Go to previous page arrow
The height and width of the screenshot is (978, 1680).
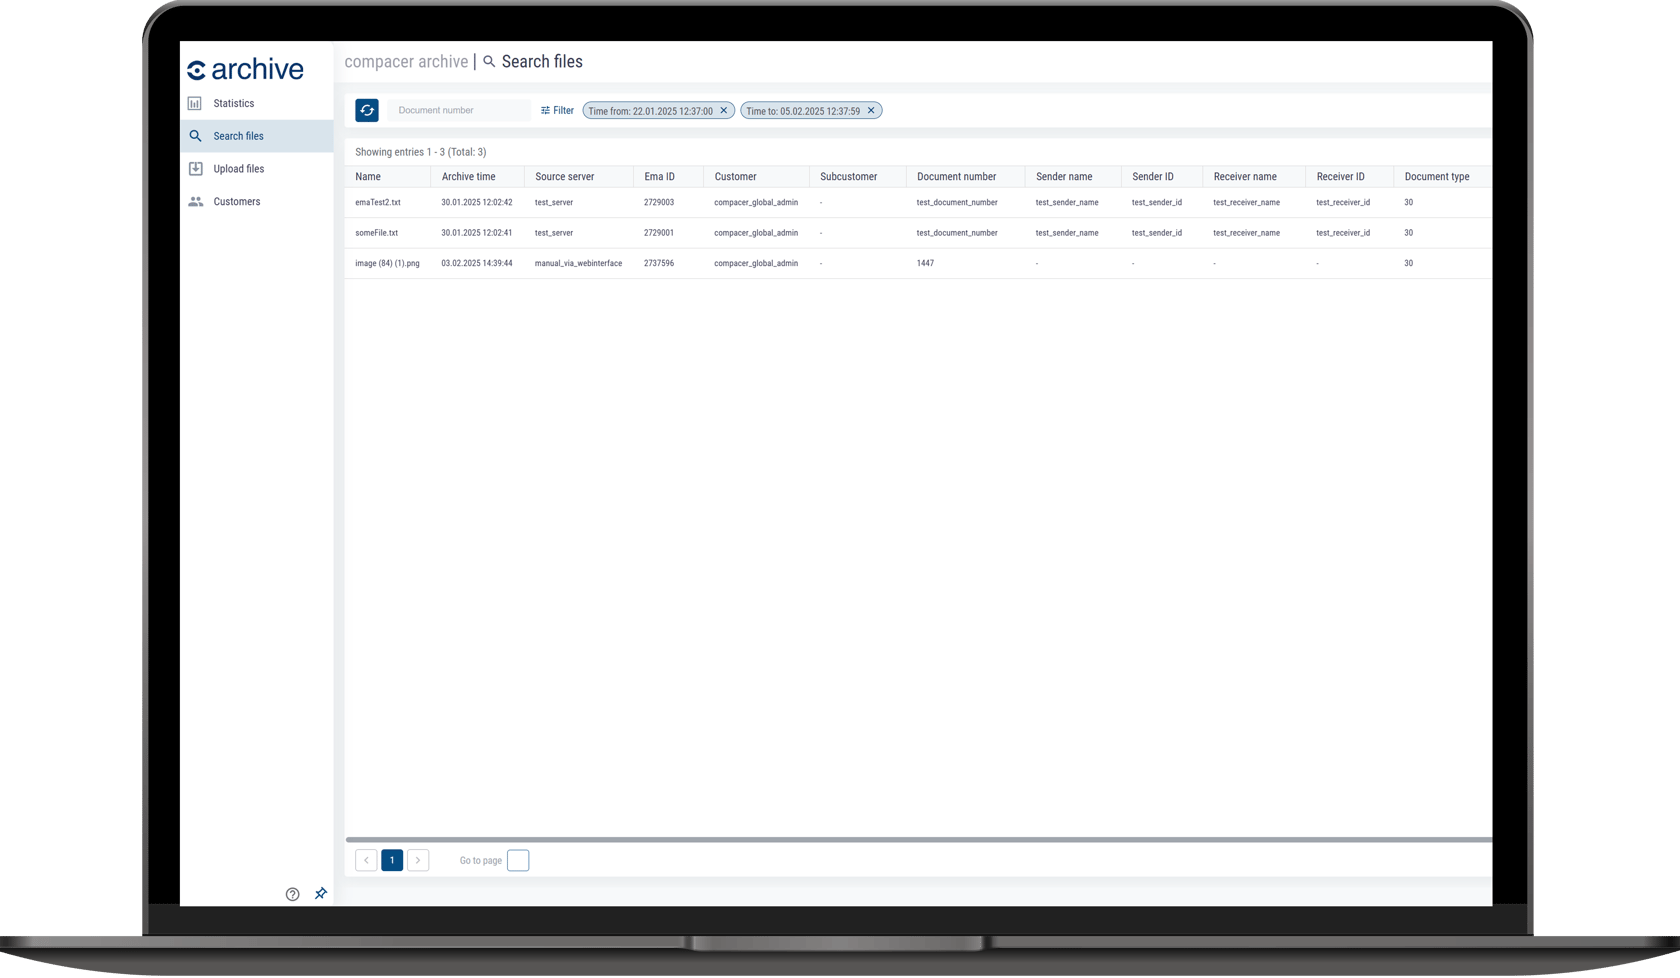click(366, 861)
